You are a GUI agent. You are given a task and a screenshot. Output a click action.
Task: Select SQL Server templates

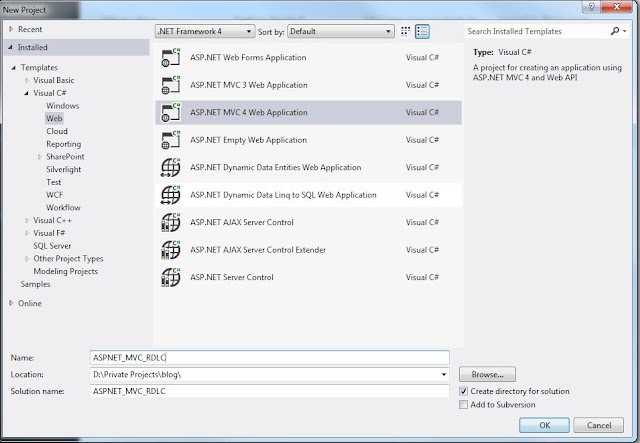52,246
